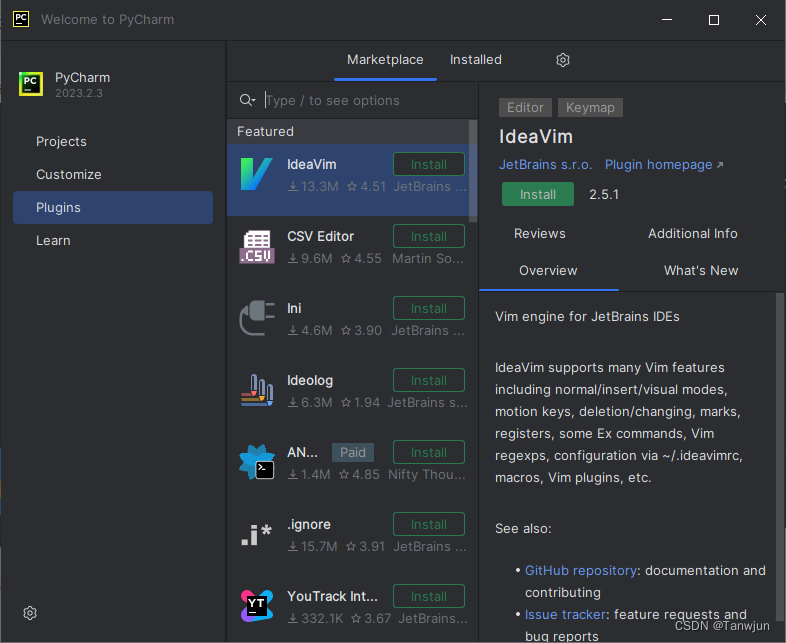Click PyCharm 2023.2.3 version text
The width and height of the screenshot is (786, 643).
pos(79,93)
